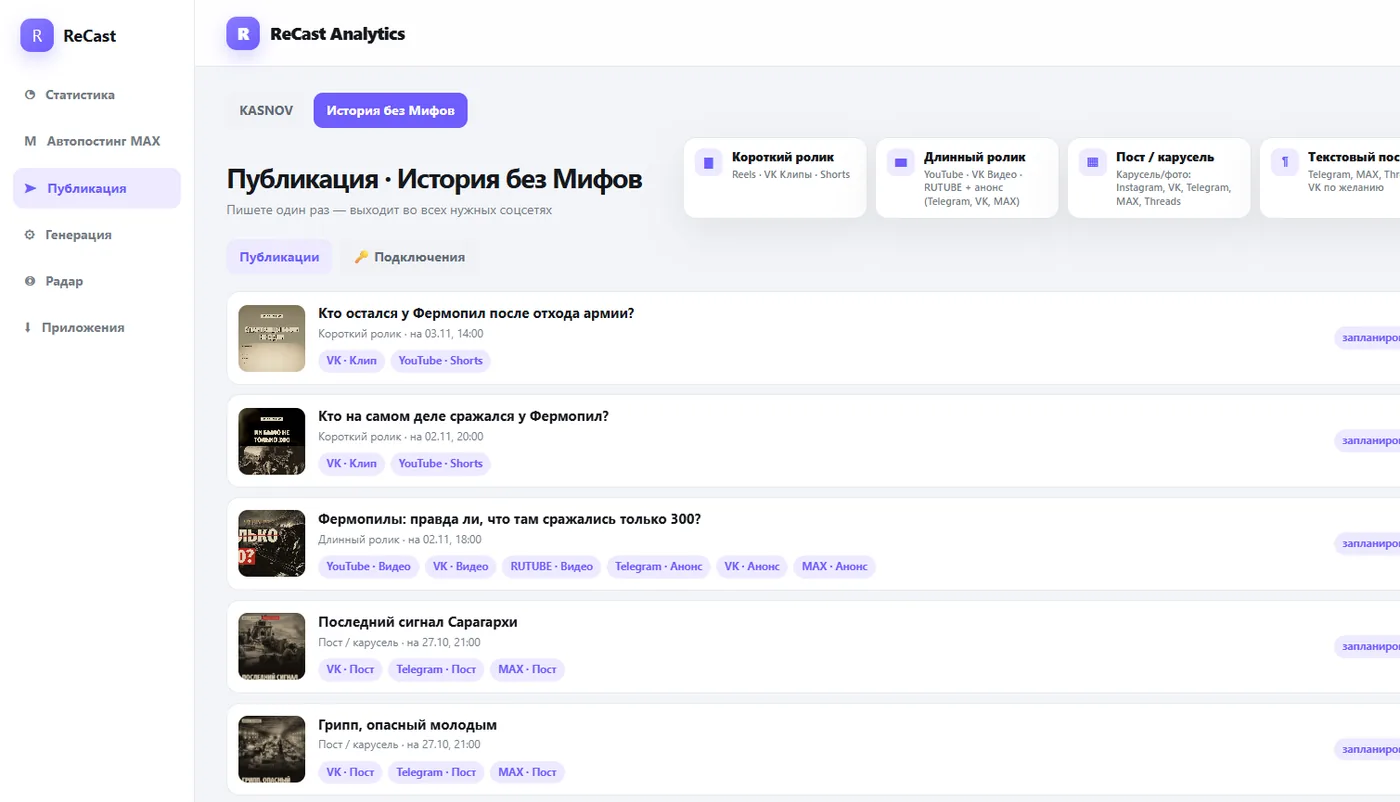Open post titled Кто остался у Фермопил после отхода армии?

476,313
